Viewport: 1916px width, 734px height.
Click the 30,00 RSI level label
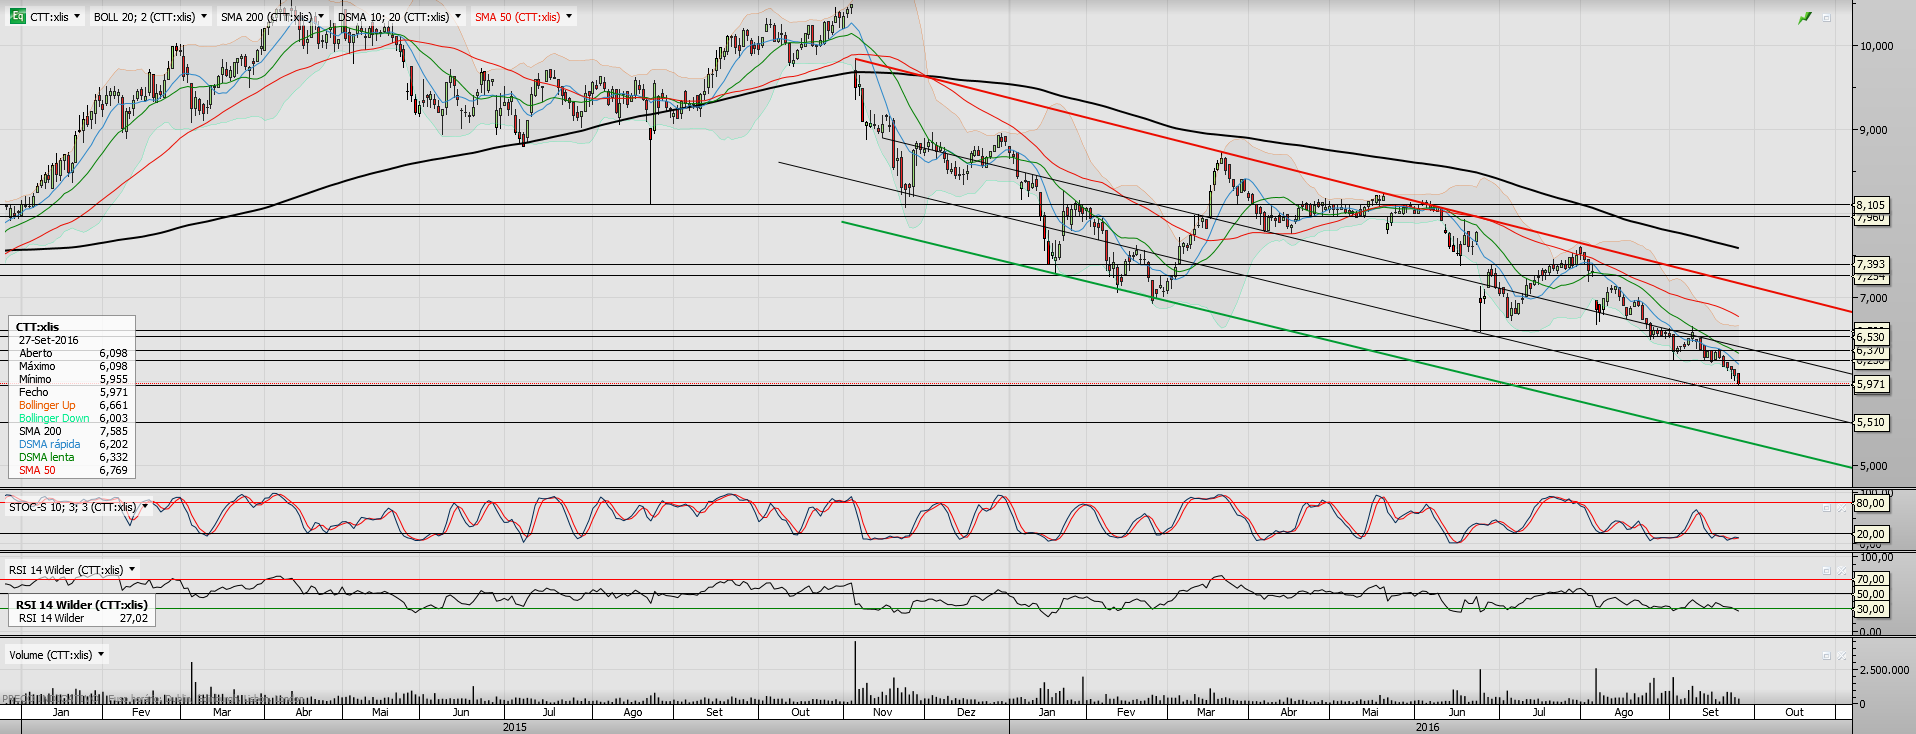(x=1871, y=609)
